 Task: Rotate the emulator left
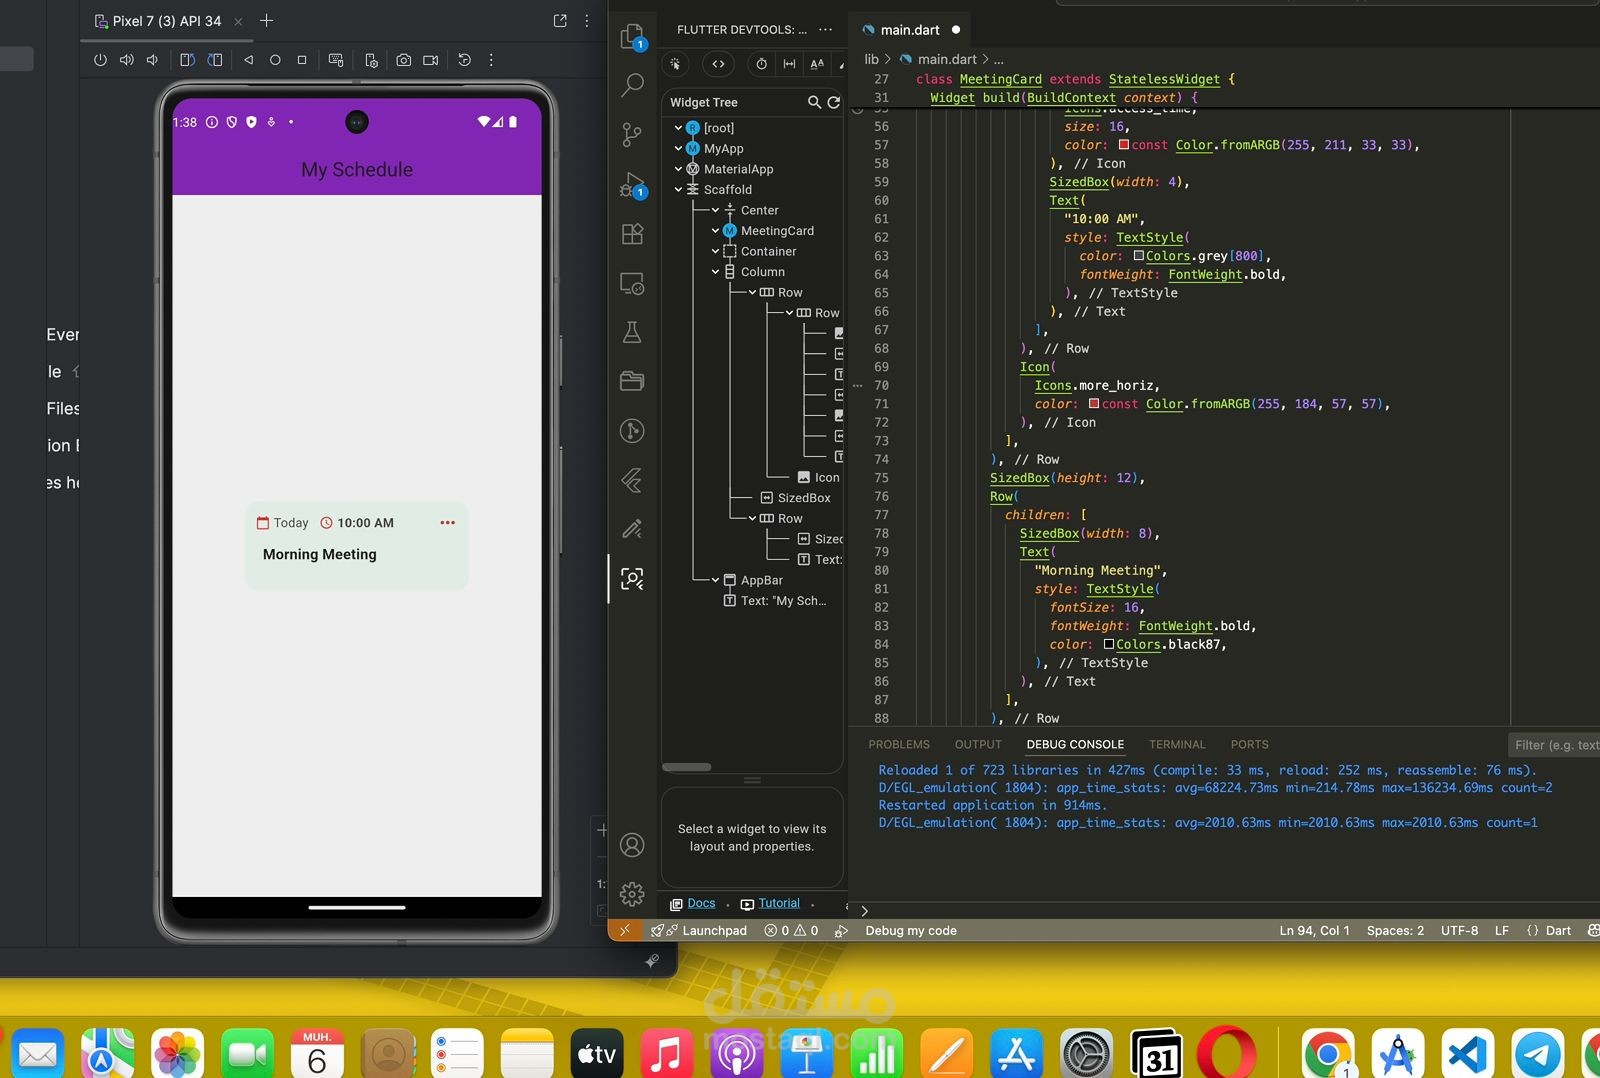[x=187, y=60]
